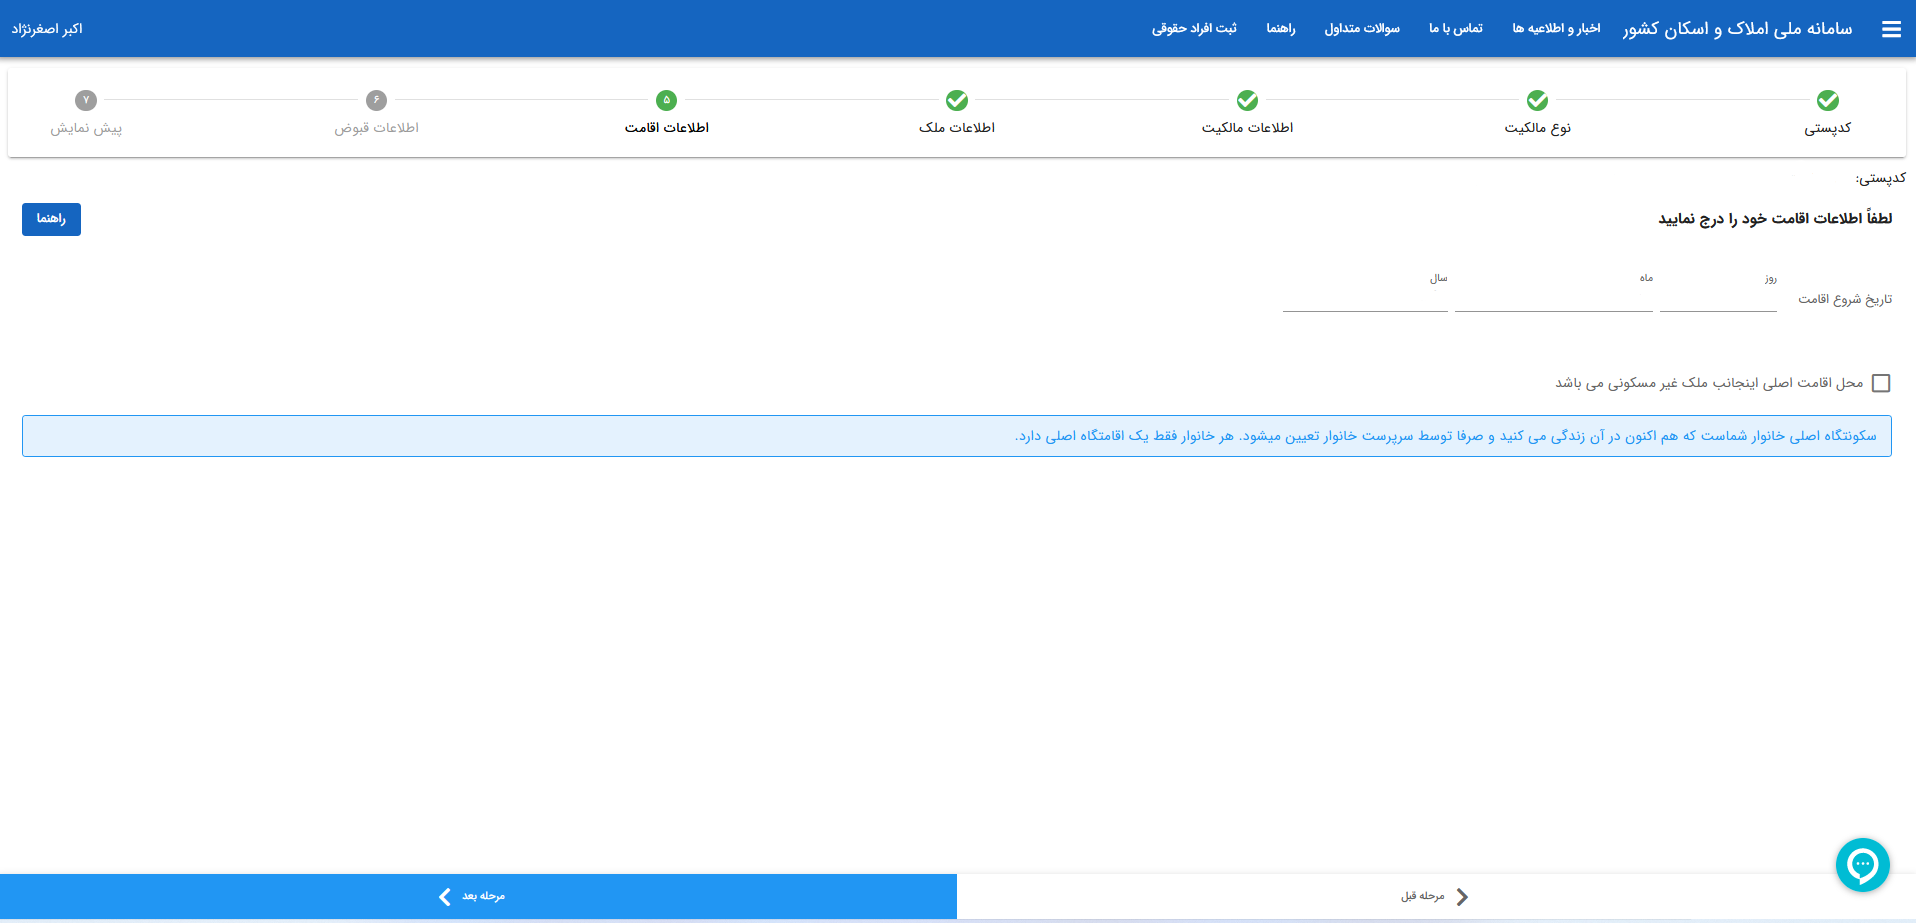Image resolution: width=1916 pixels, height=923 pixels.
Task: Click the checkmark above نوع مالکیت step
Action: pyautogui.click(x=1537, y=100)
